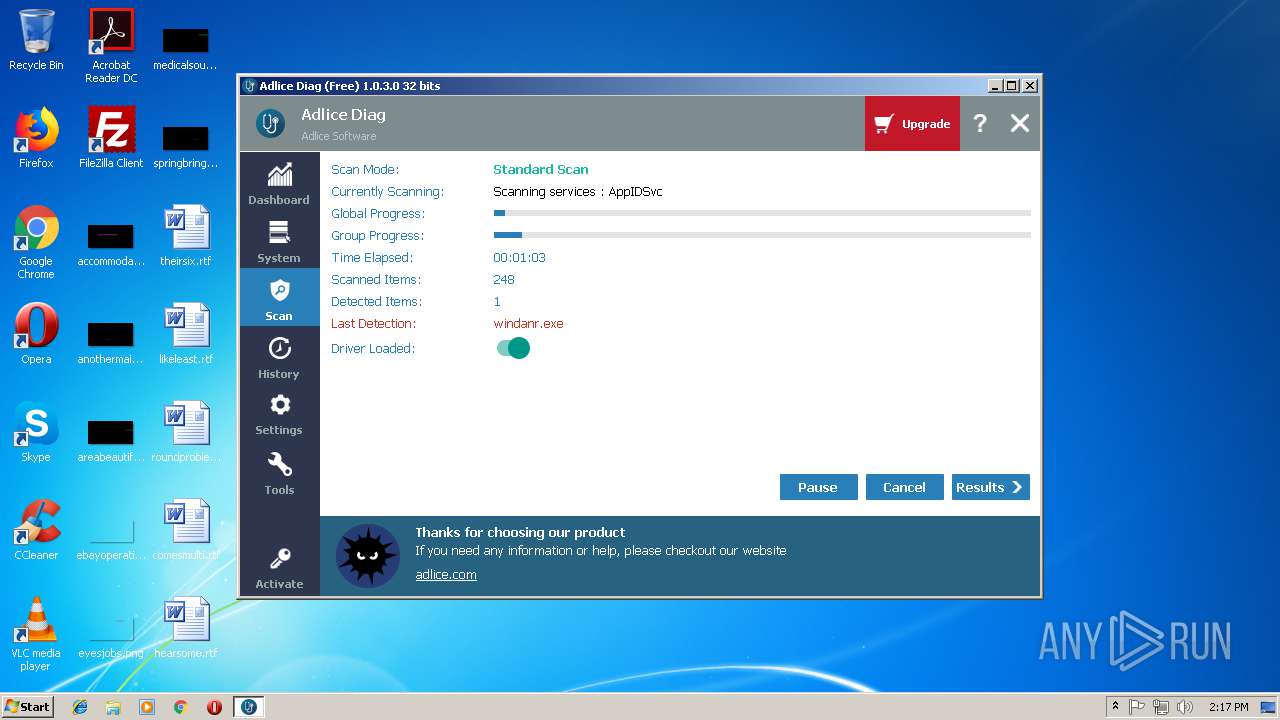Open the Tools sidebar section
The image size is (1280, 720).
coord(279,473)
